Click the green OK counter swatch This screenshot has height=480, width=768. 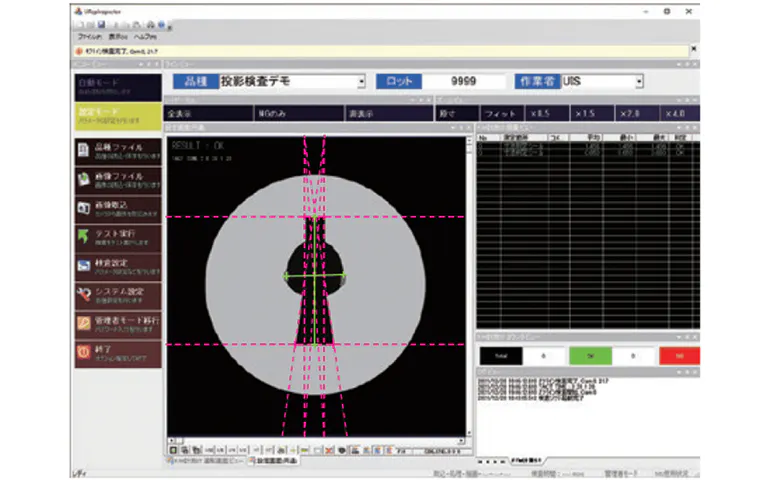(591, 355)
